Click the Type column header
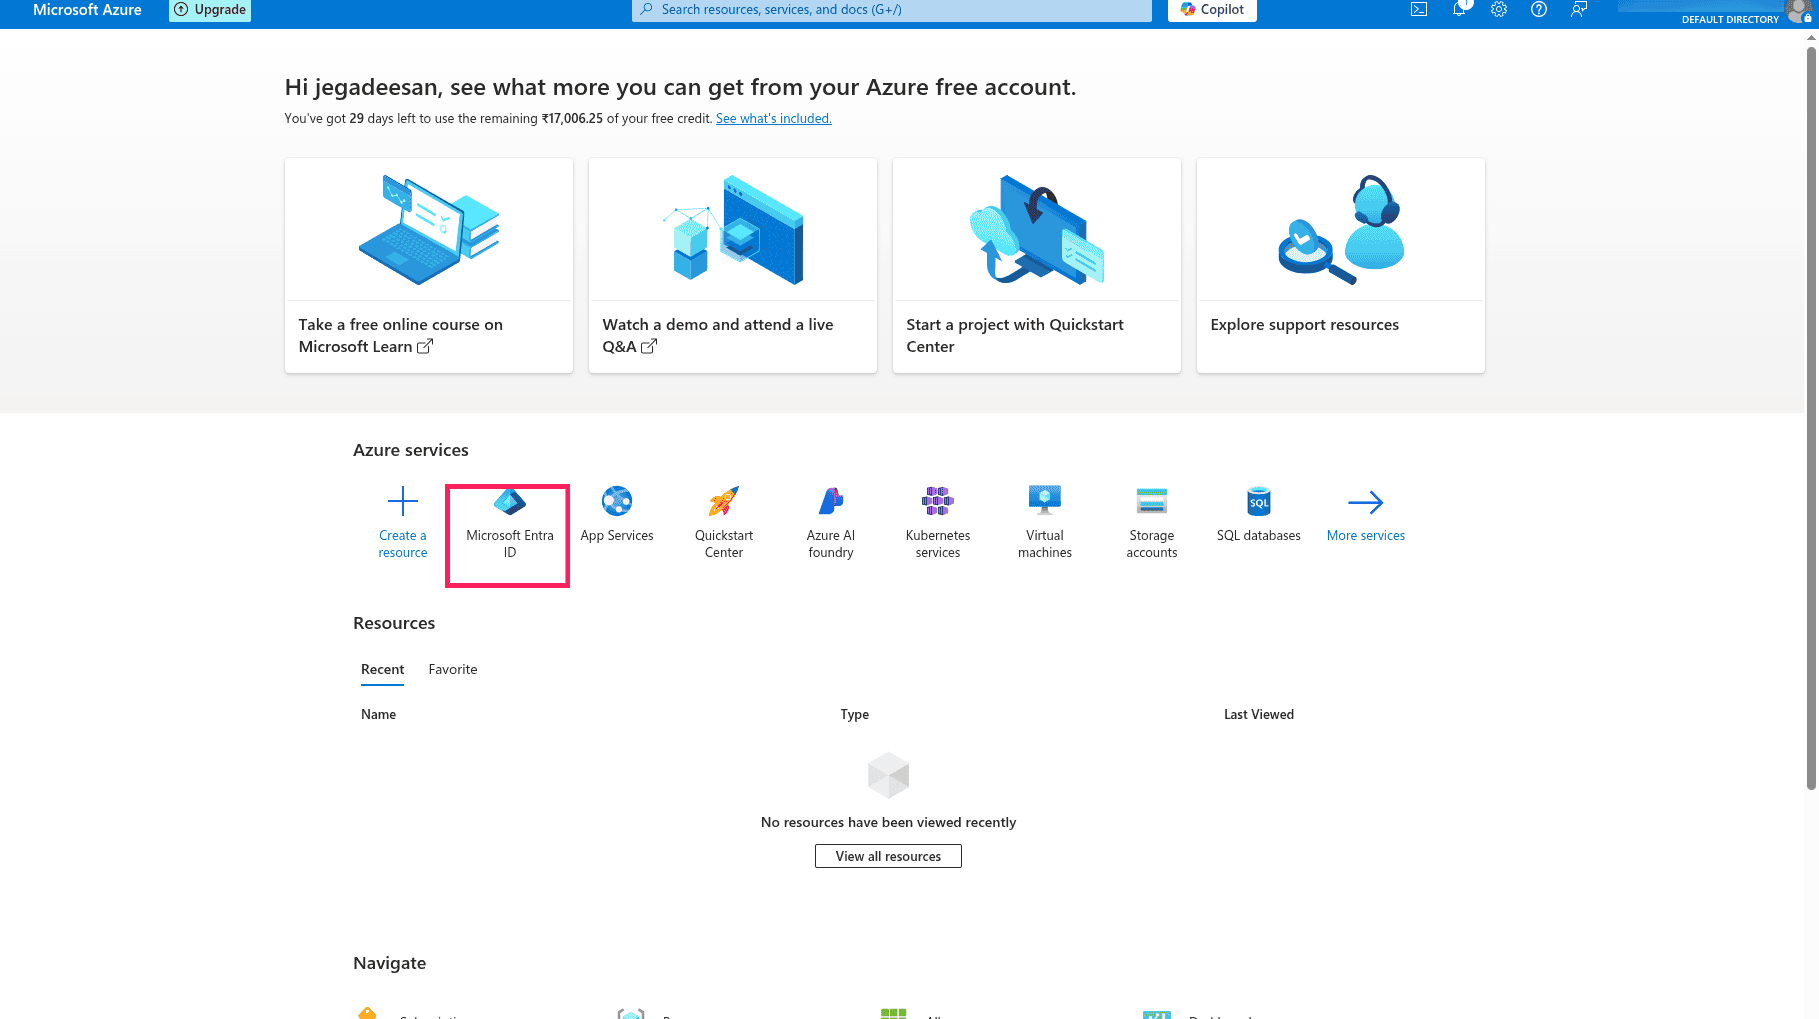Image resolution: width=1819 pixels, height=1019 pixels. tap(855, 714)
